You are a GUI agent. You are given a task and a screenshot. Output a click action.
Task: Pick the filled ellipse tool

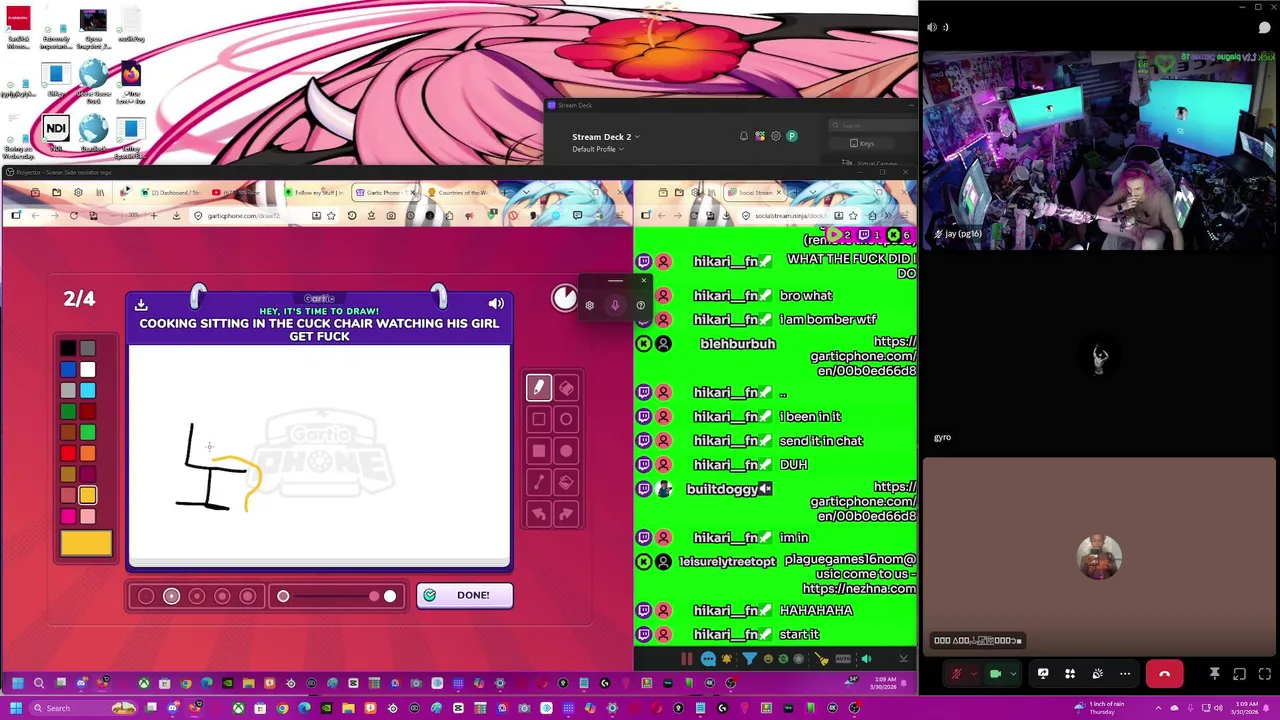pyautogui.click(x=566, y=451)
